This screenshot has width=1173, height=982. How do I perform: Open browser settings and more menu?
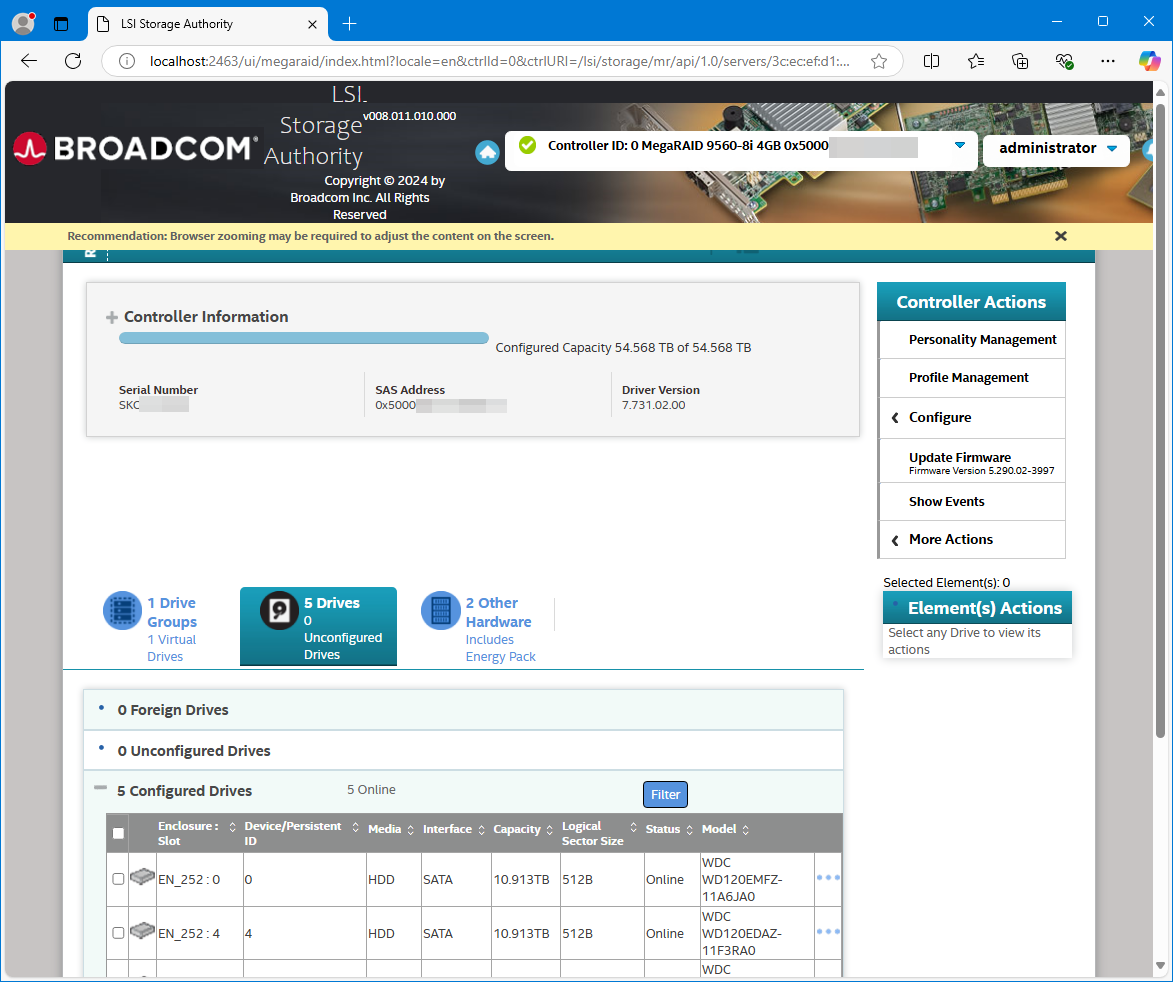(1108, 61)
